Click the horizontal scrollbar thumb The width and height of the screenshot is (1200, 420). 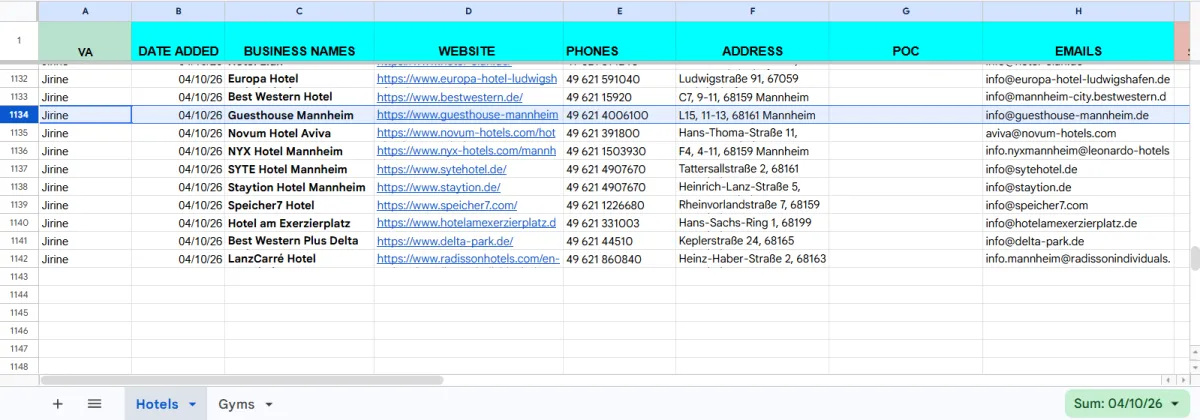[x=241, y=380]
